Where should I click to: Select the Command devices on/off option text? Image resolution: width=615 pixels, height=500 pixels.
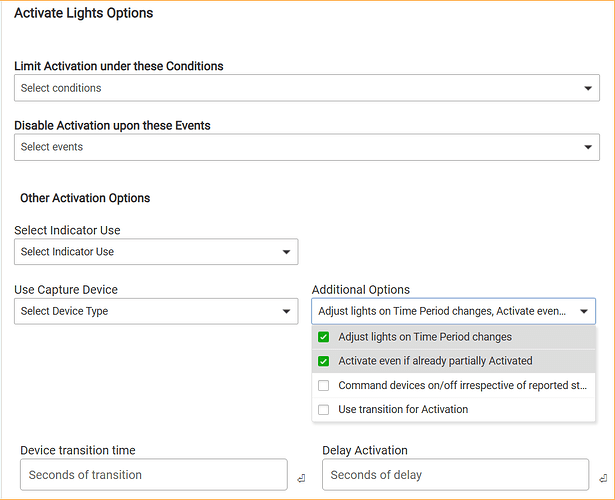(x=460, y=385)
